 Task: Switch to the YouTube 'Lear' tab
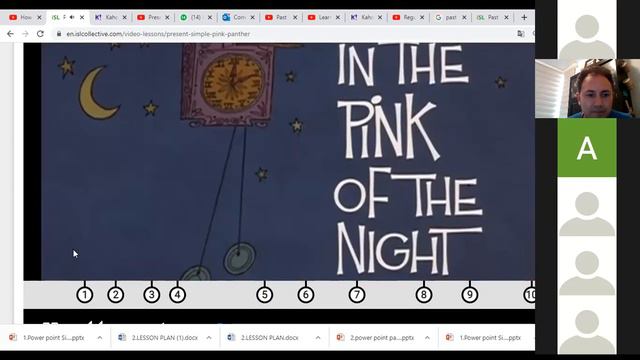324,17
